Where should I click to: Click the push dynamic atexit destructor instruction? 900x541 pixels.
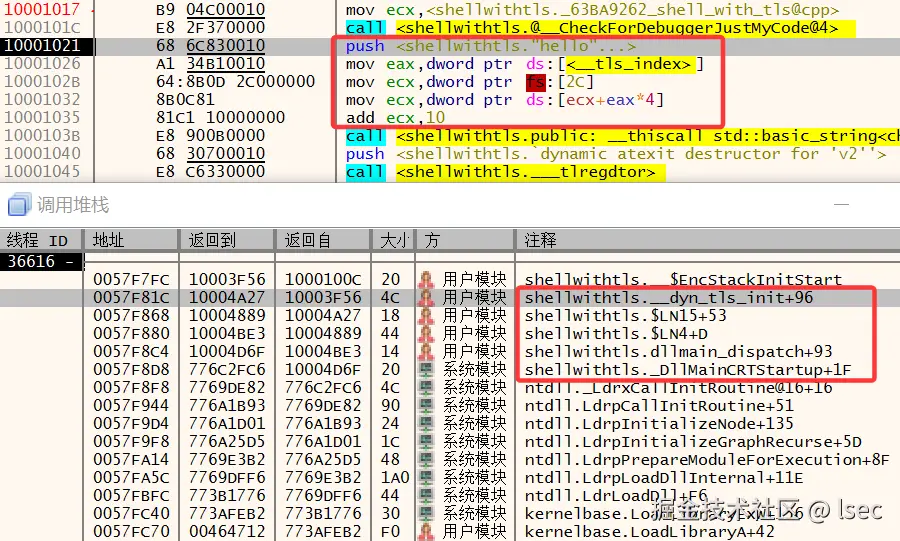[616, 153]
